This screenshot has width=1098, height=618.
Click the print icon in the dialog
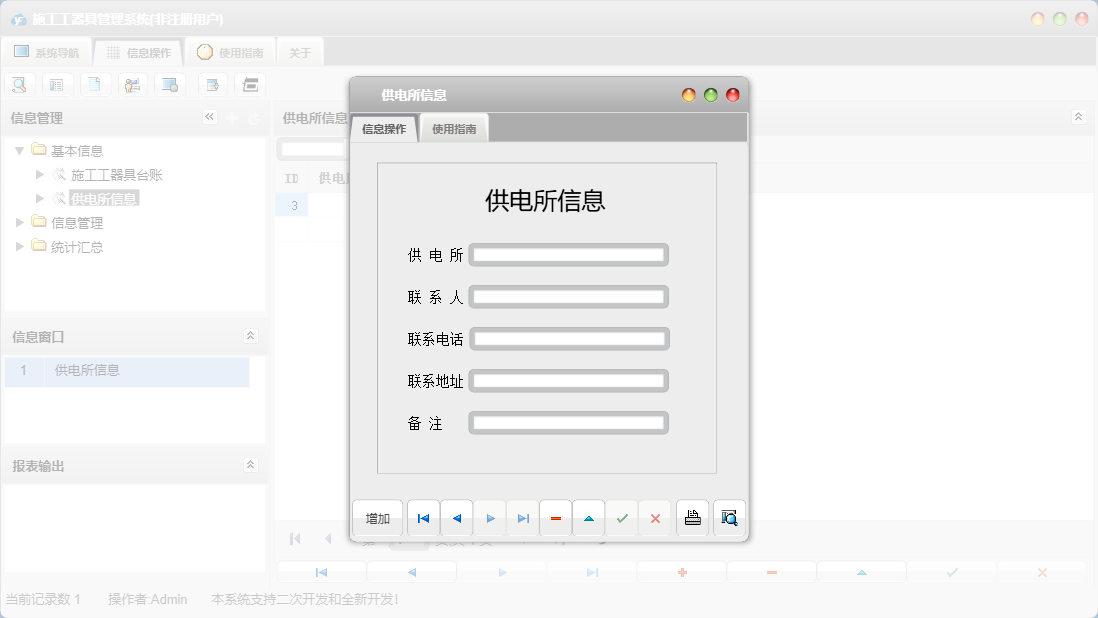692,518
